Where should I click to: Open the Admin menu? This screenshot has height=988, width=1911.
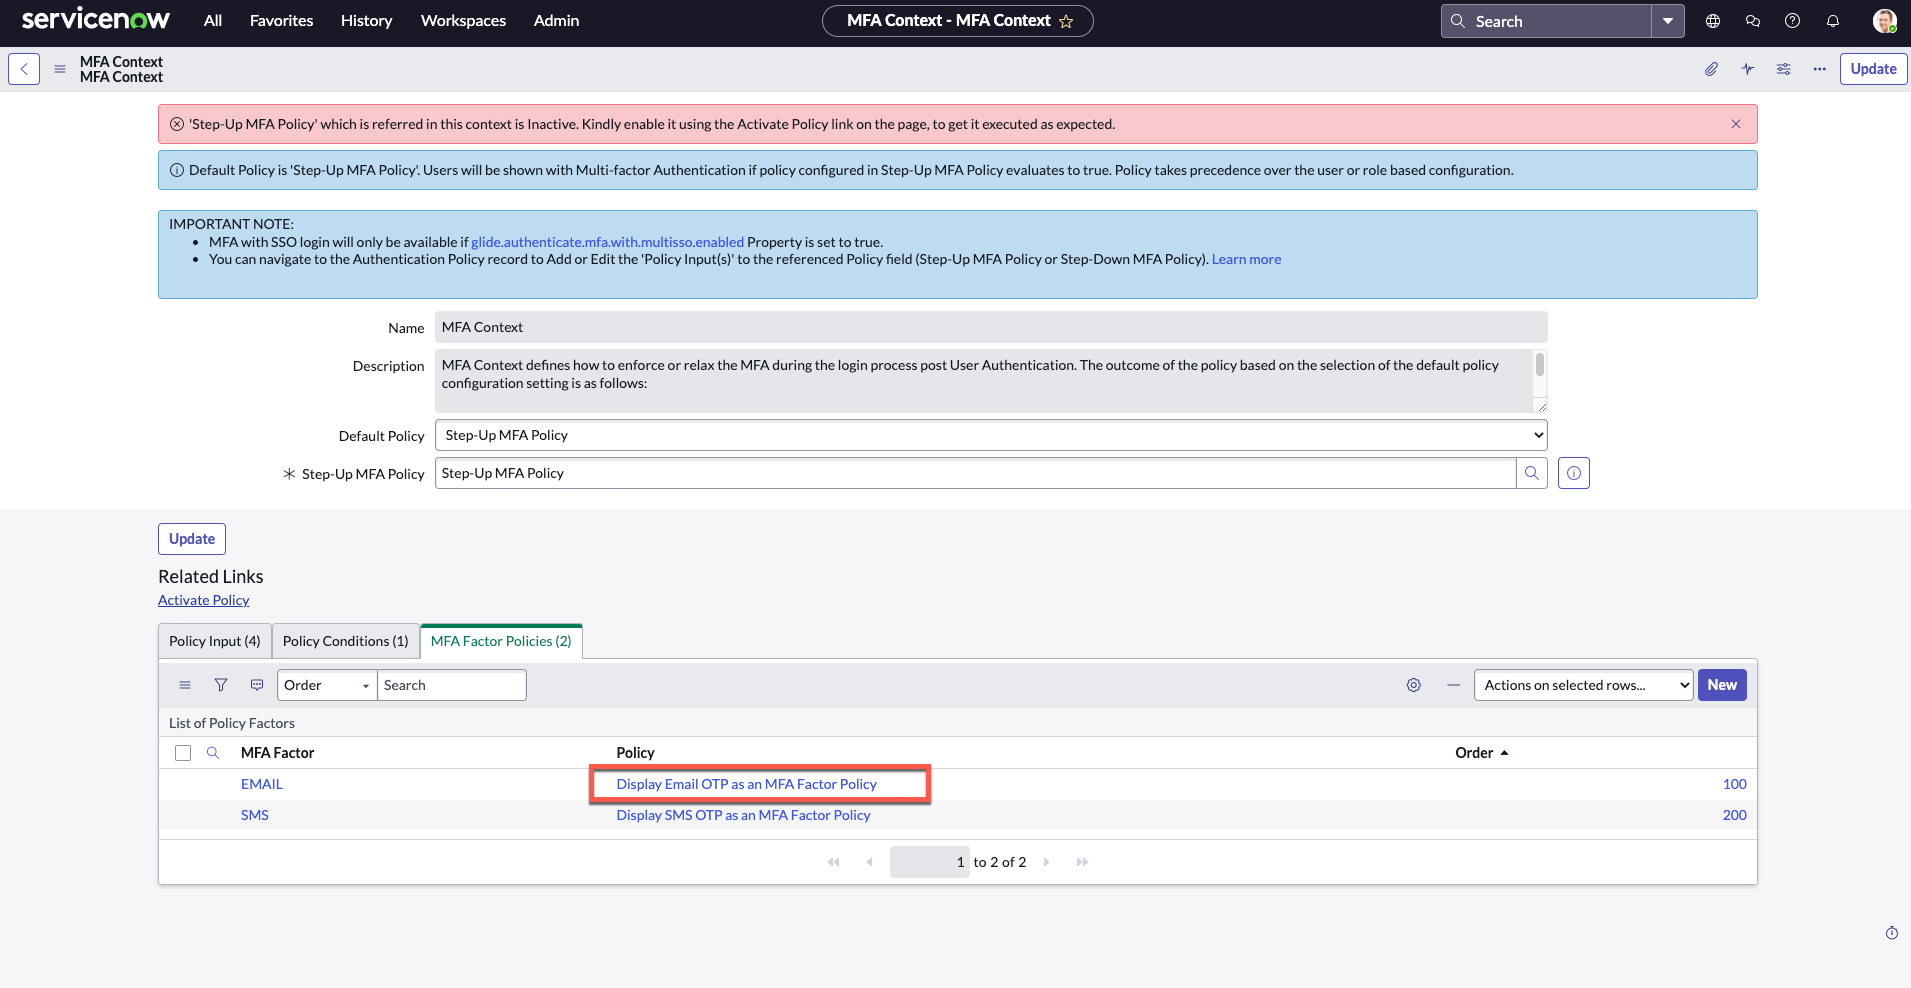pyautogui.click(x=557, y=21)
